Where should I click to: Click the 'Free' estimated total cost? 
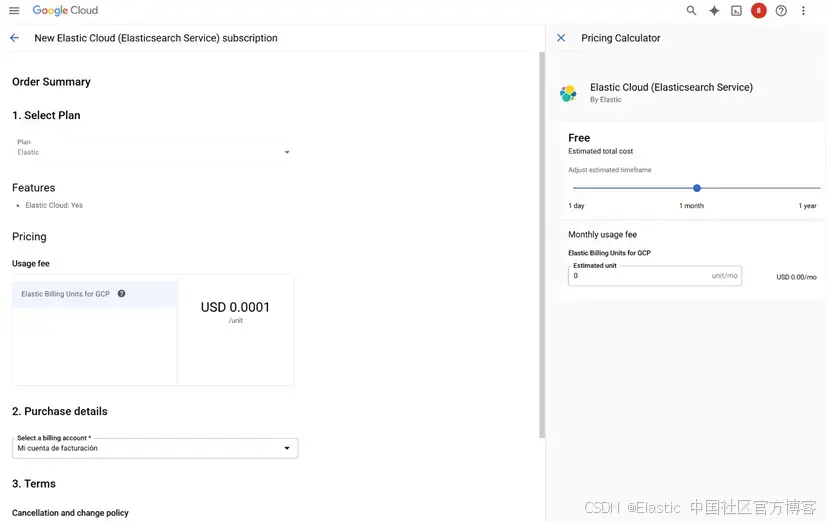[x=579, y=138]
